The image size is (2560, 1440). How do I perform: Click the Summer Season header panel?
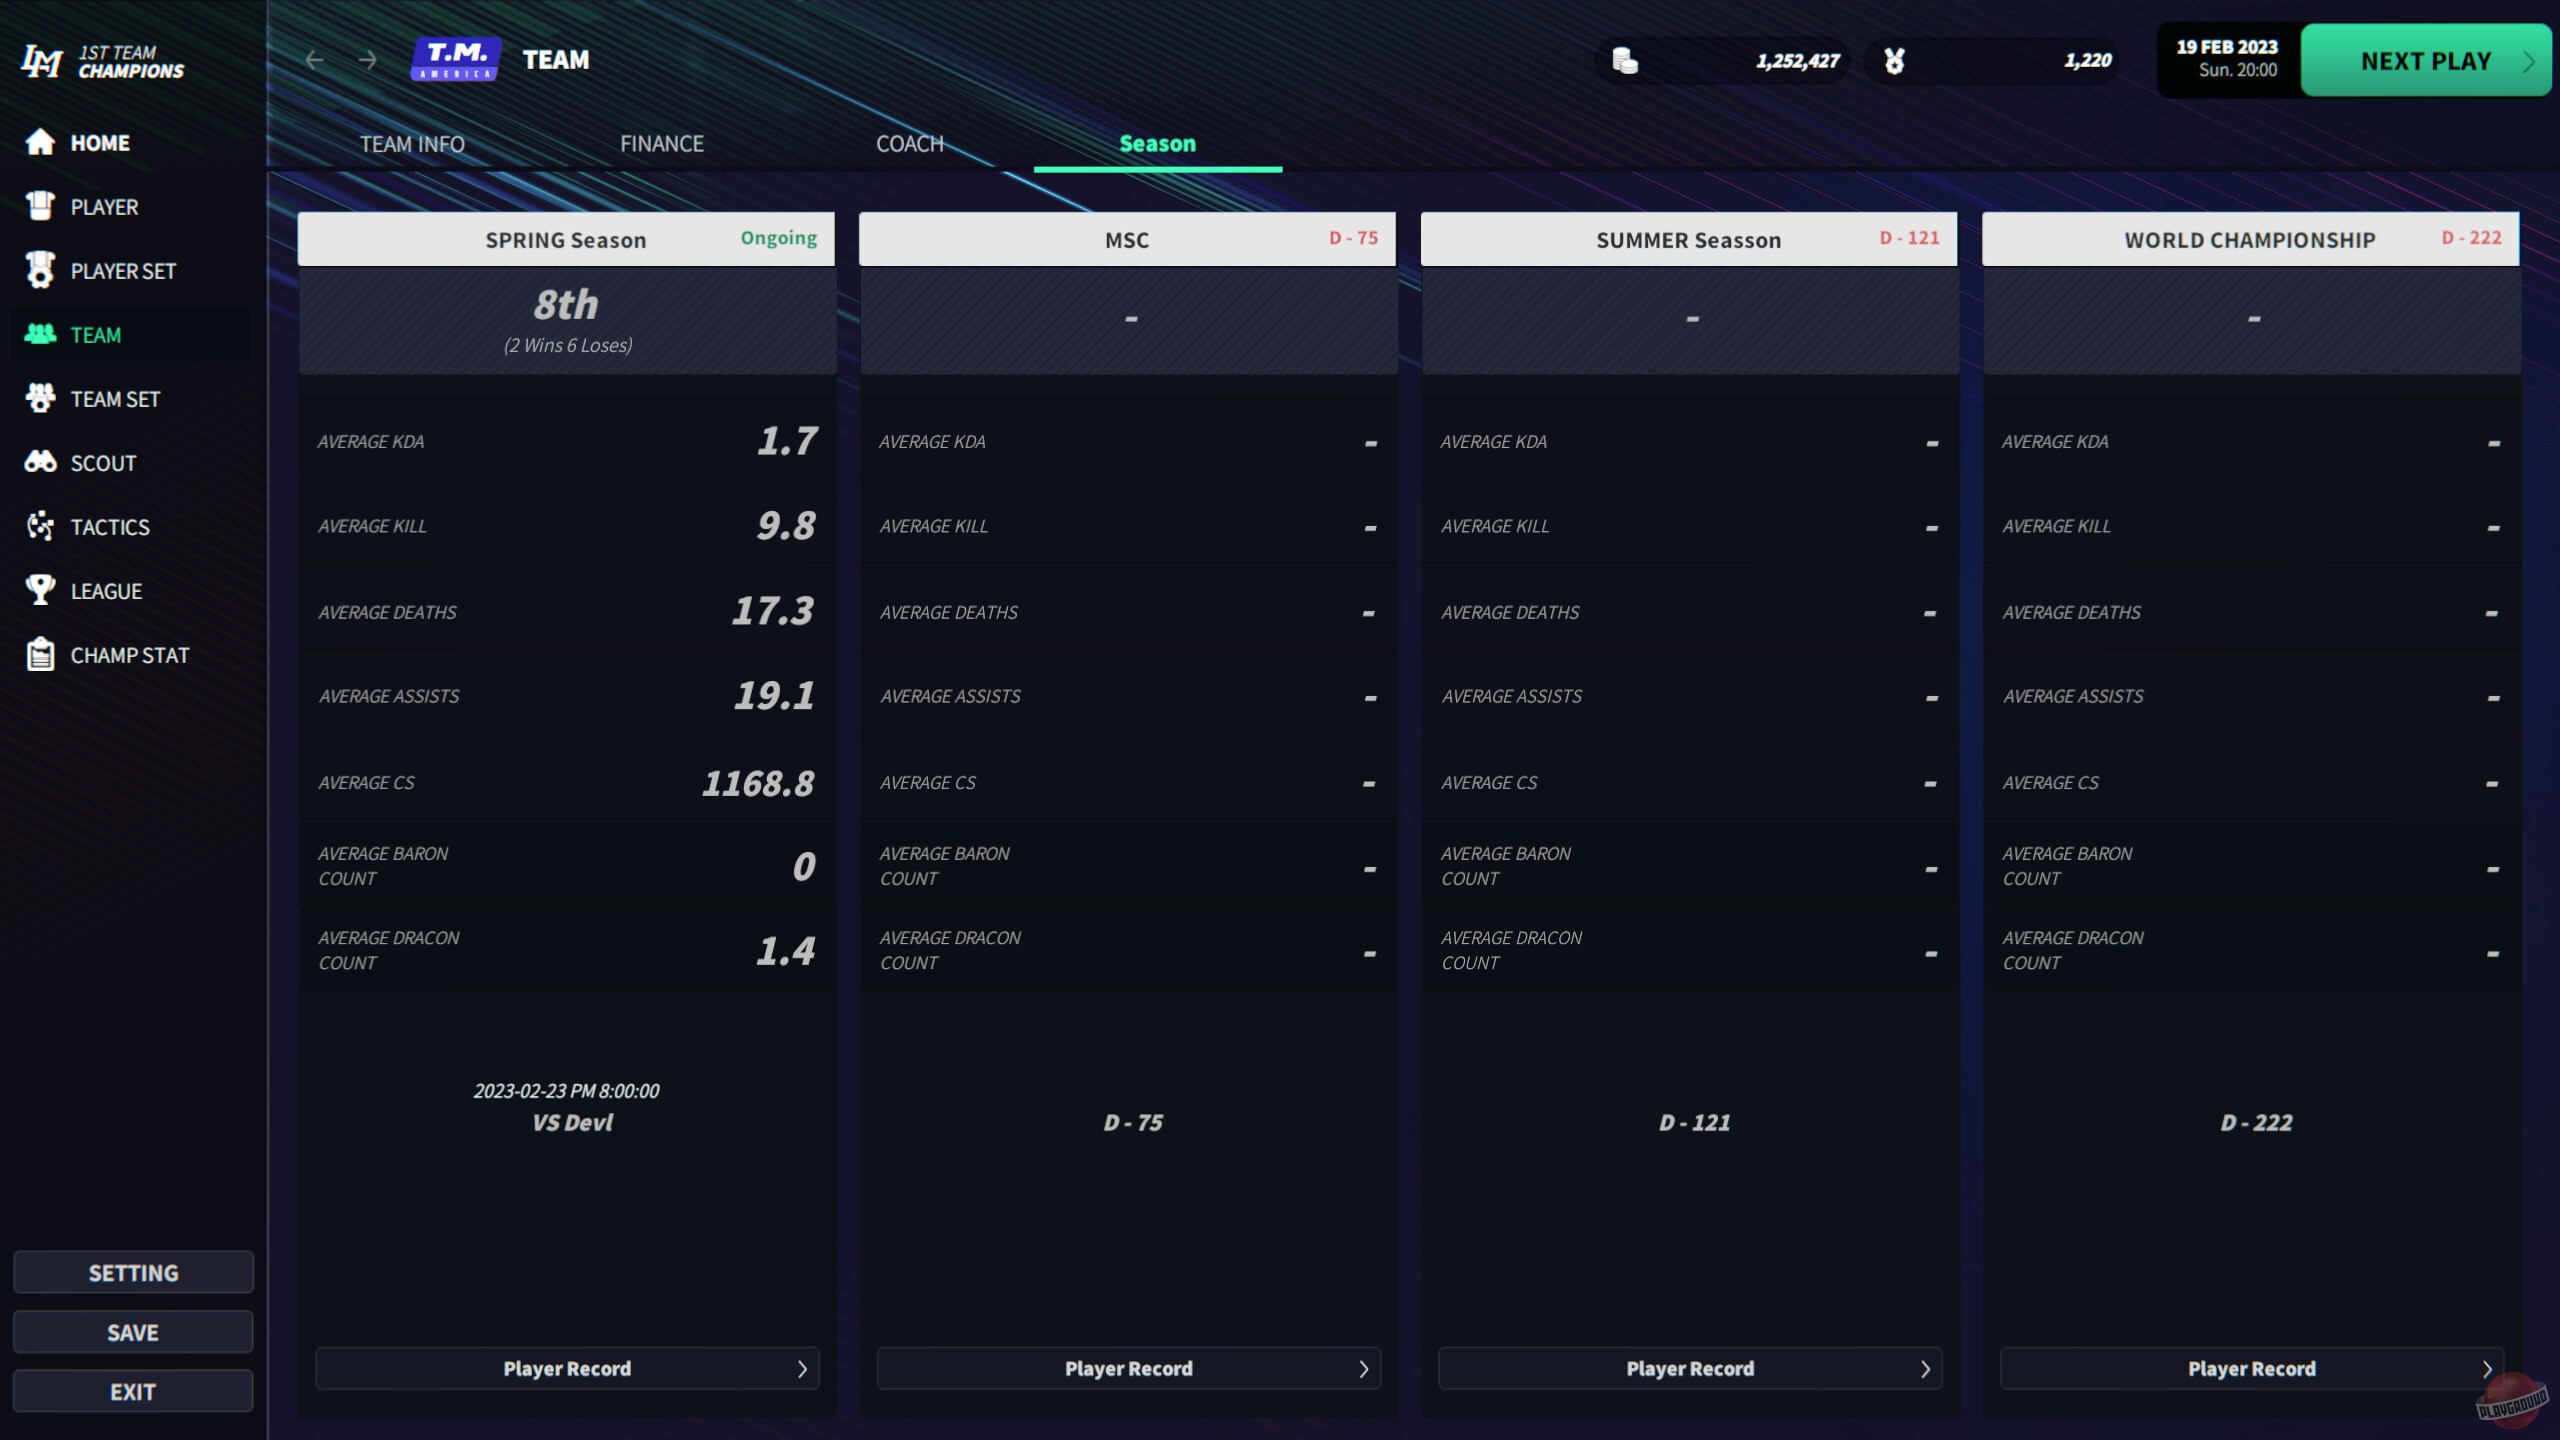[x=1688, y=240]
